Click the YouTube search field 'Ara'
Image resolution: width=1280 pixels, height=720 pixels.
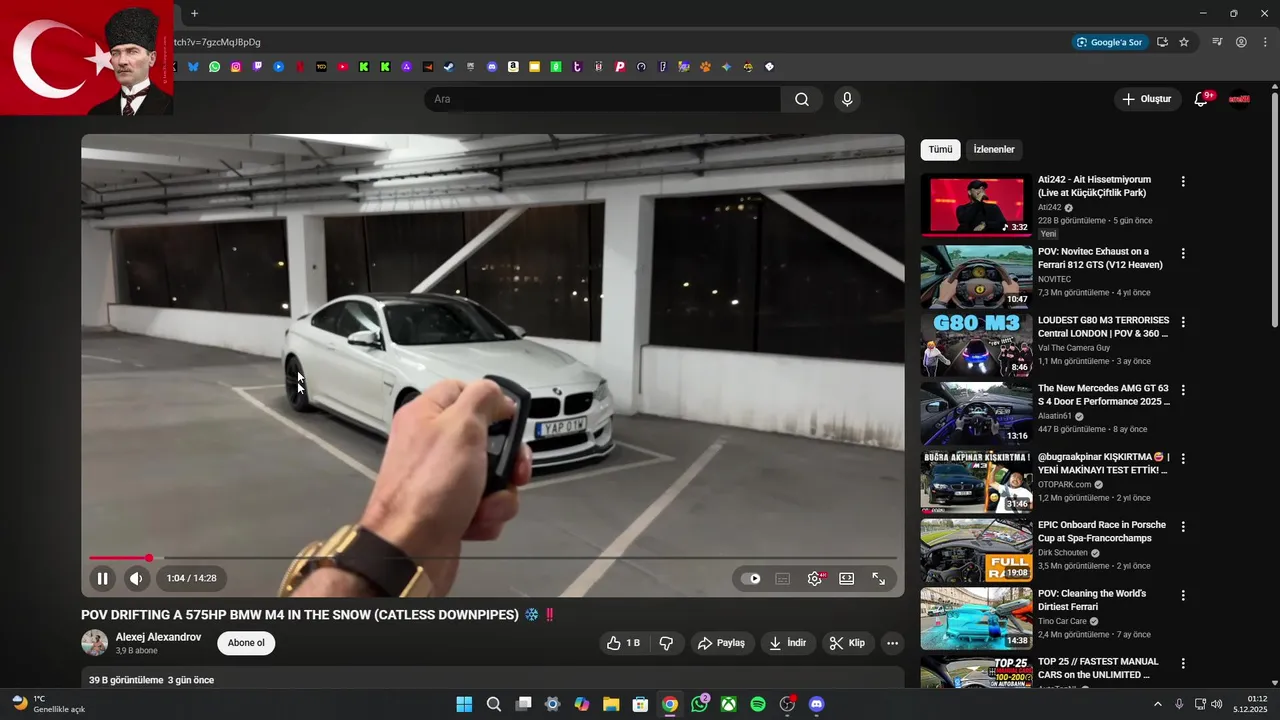point(603,99)
